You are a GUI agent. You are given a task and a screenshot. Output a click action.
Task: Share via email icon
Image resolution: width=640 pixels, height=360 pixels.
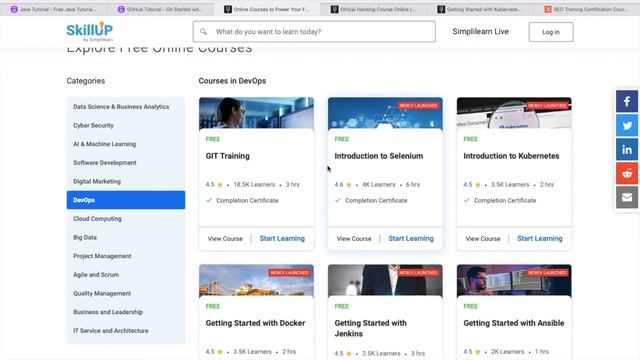(x=627, y=198)
